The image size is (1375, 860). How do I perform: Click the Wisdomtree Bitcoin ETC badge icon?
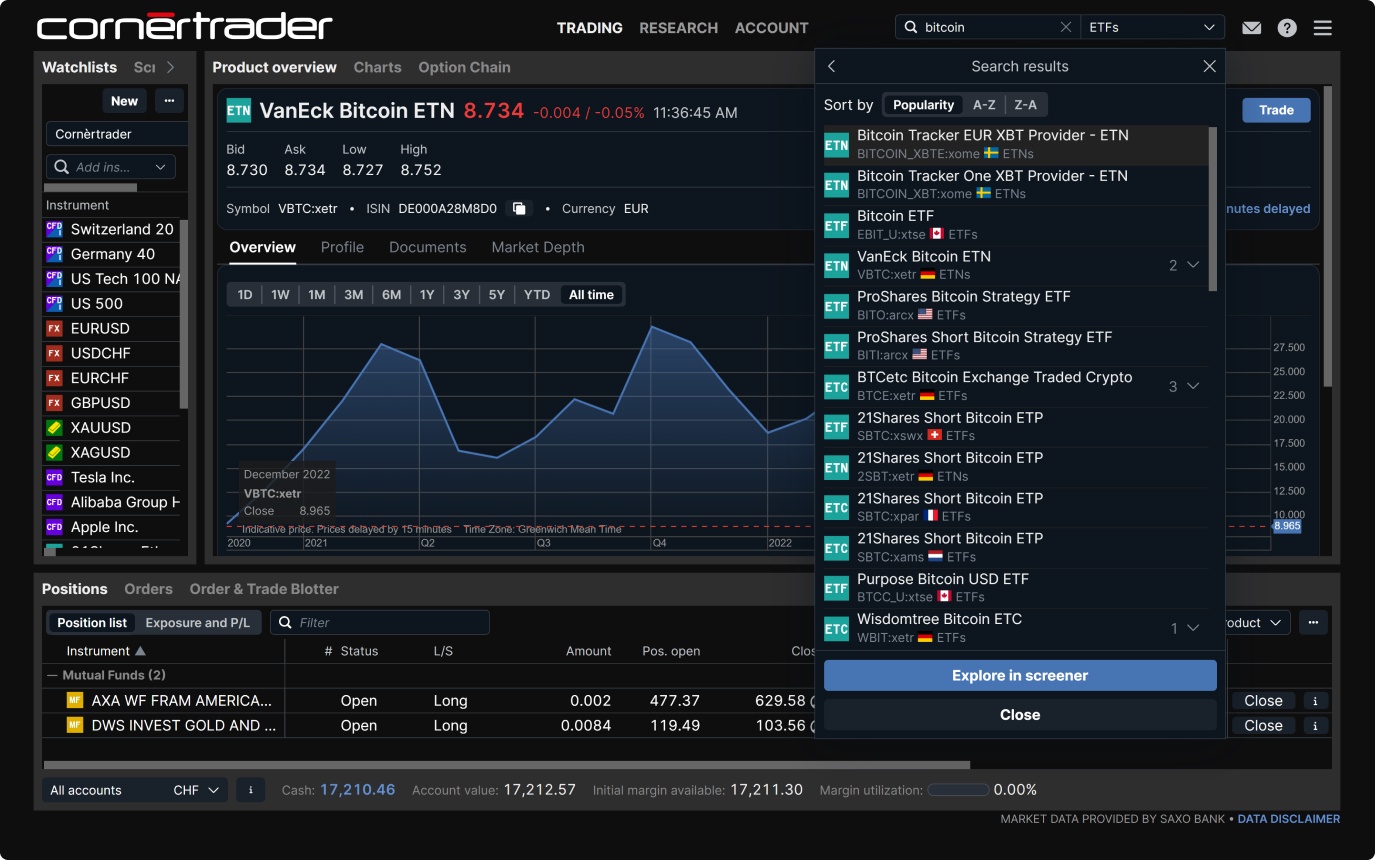[x=836, y=628]
